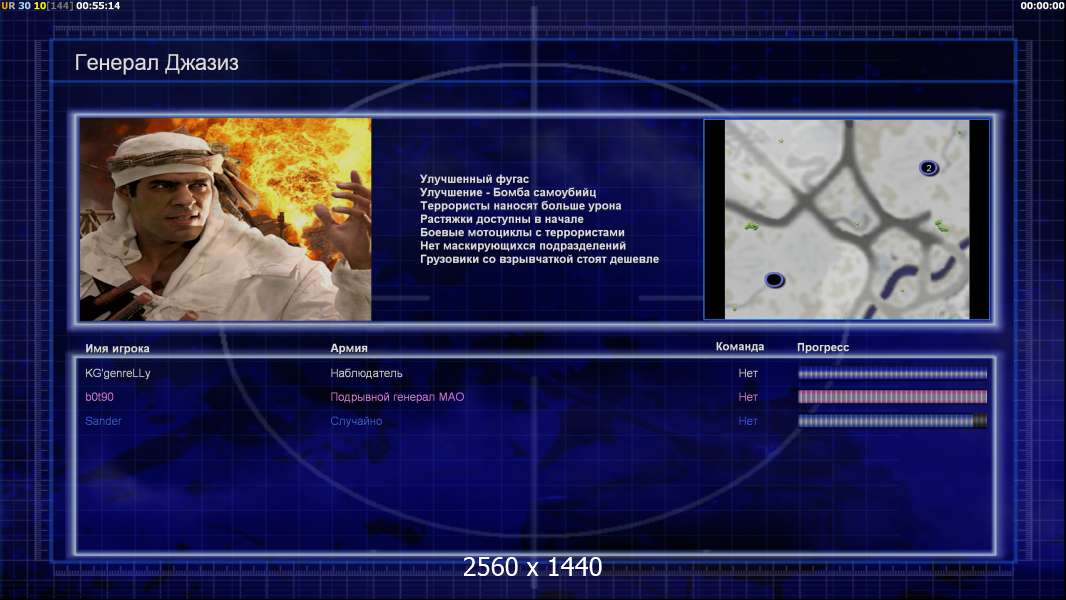Click army label 'Случайно'
The width and height of the screenshot is (1066, 600).
(x=356, y=421)
